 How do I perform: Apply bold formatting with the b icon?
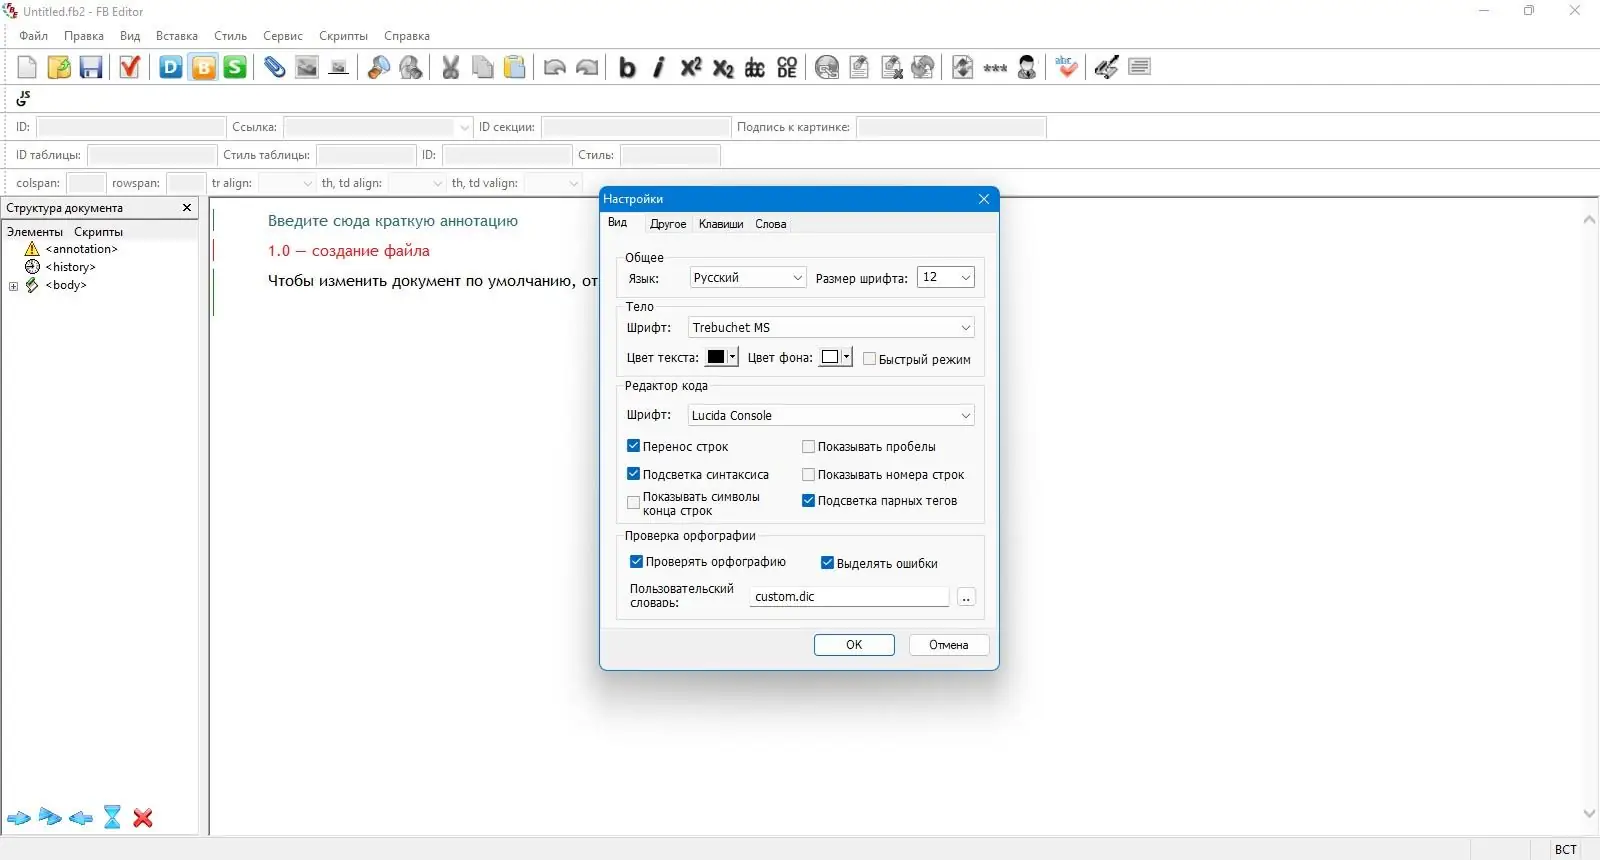pos(627,67)
